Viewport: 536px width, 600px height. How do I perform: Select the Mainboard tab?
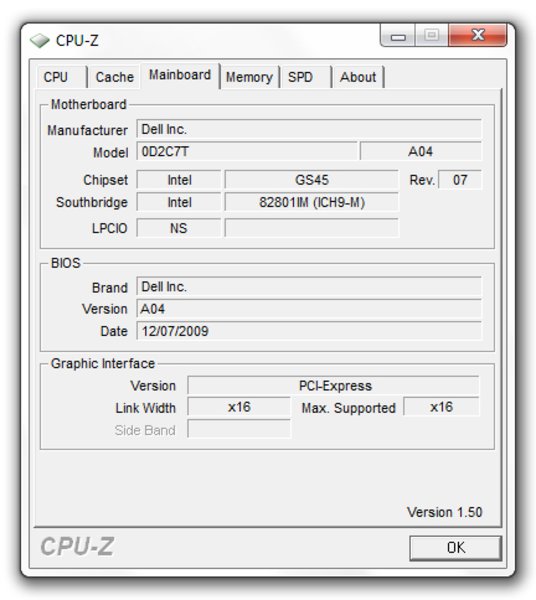(x=180, y=75)
